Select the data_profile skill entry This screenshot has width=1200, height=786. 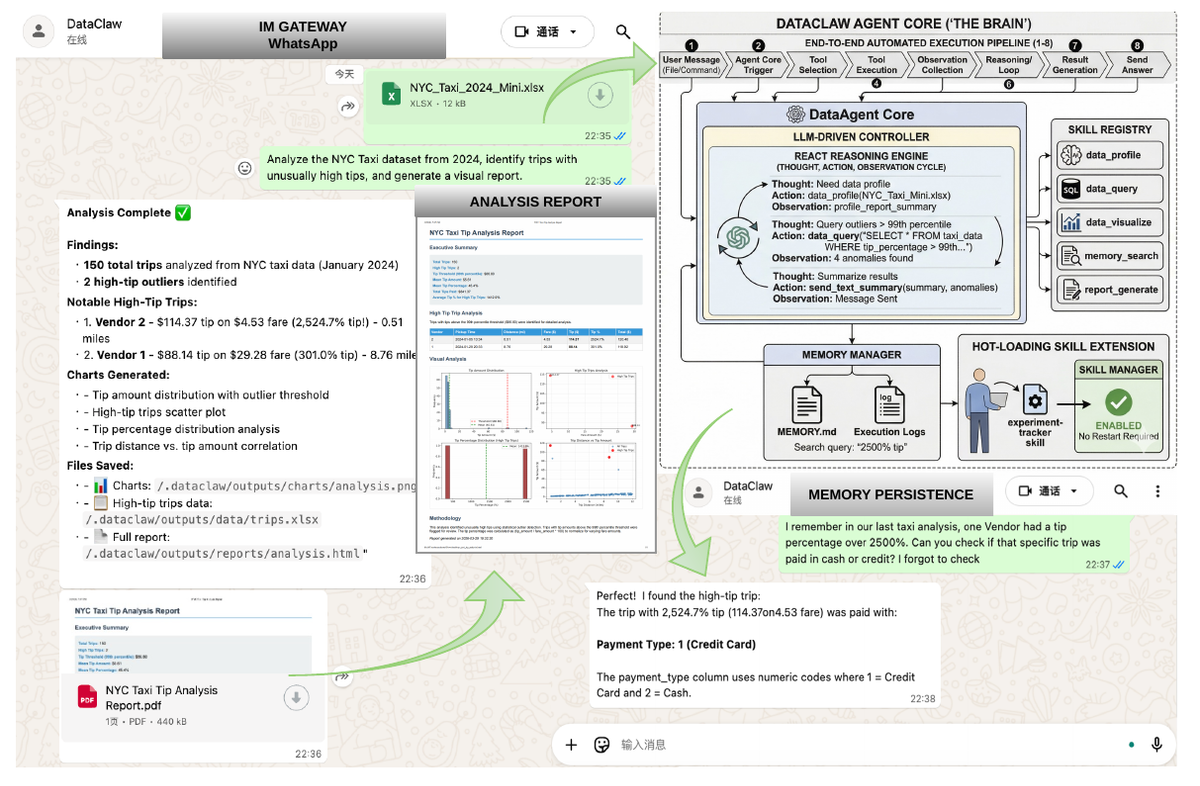(1110, 155)
